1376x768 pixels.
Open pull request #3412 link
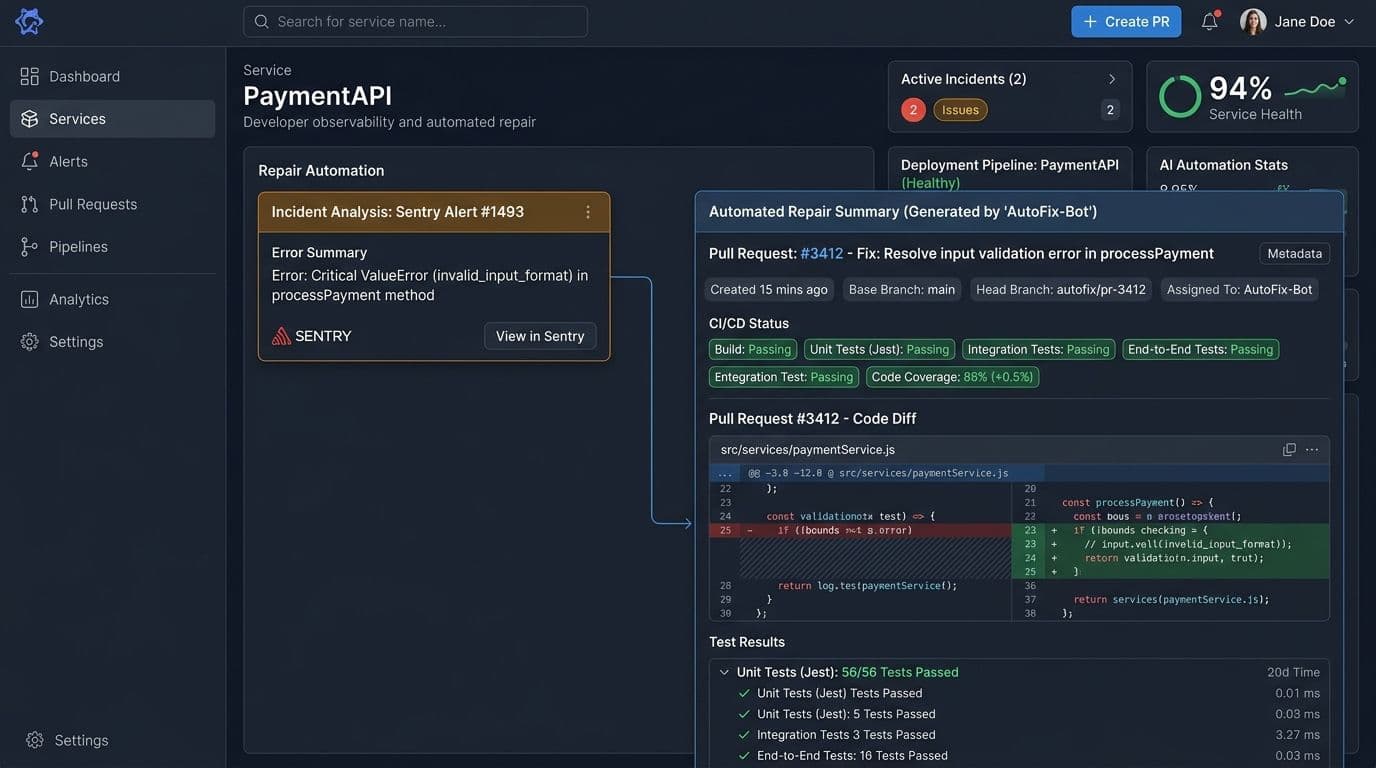pos(822,253)
